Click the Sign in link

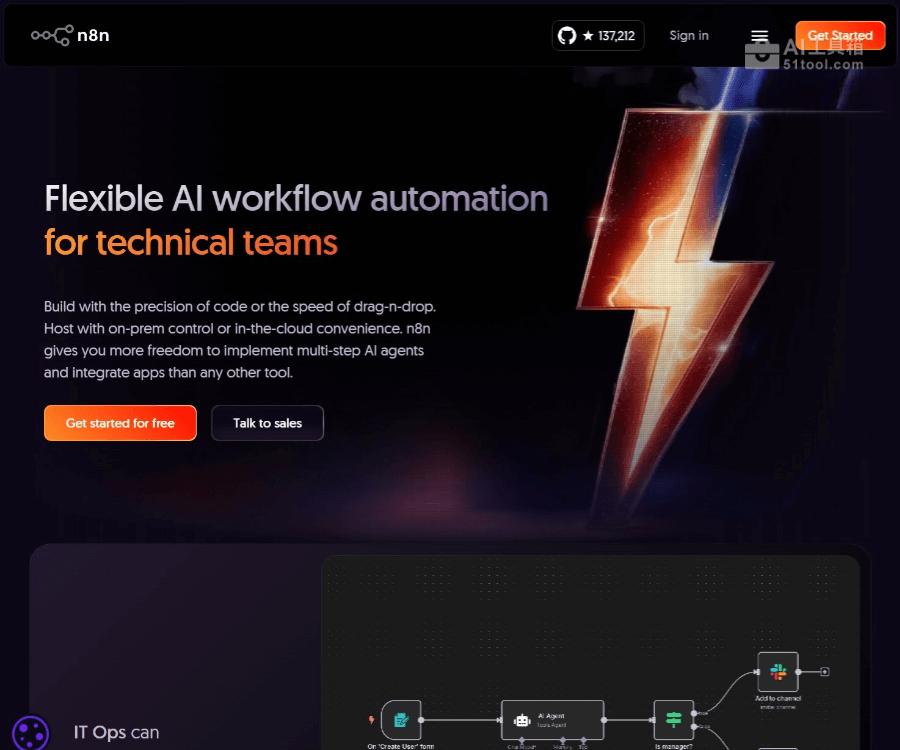pyautogui.click(x=688, y=36)
